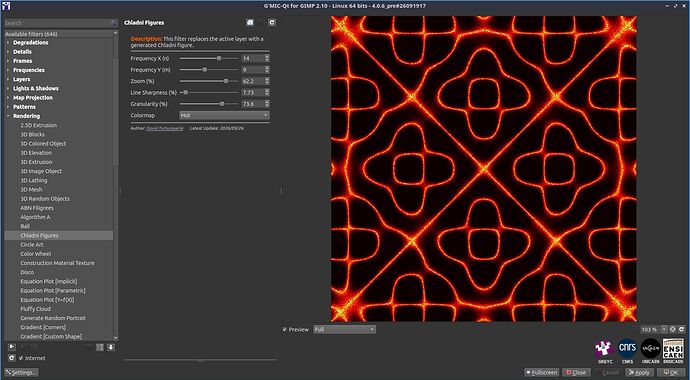Click the Chladni figure preview image
The width and height of the screenshot is (690, 380).
coord(484,169)
